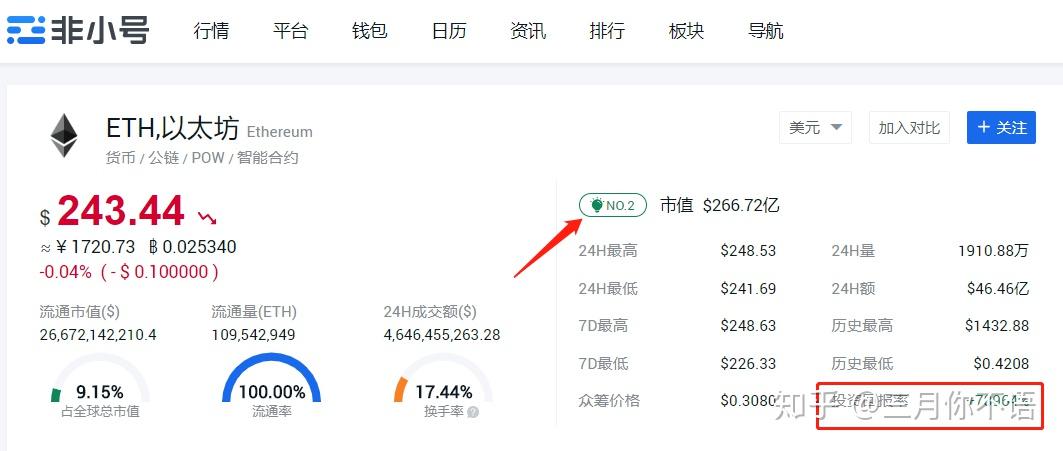
Task: Click the 24H最高 value $248.53
Action: point(748,251)
